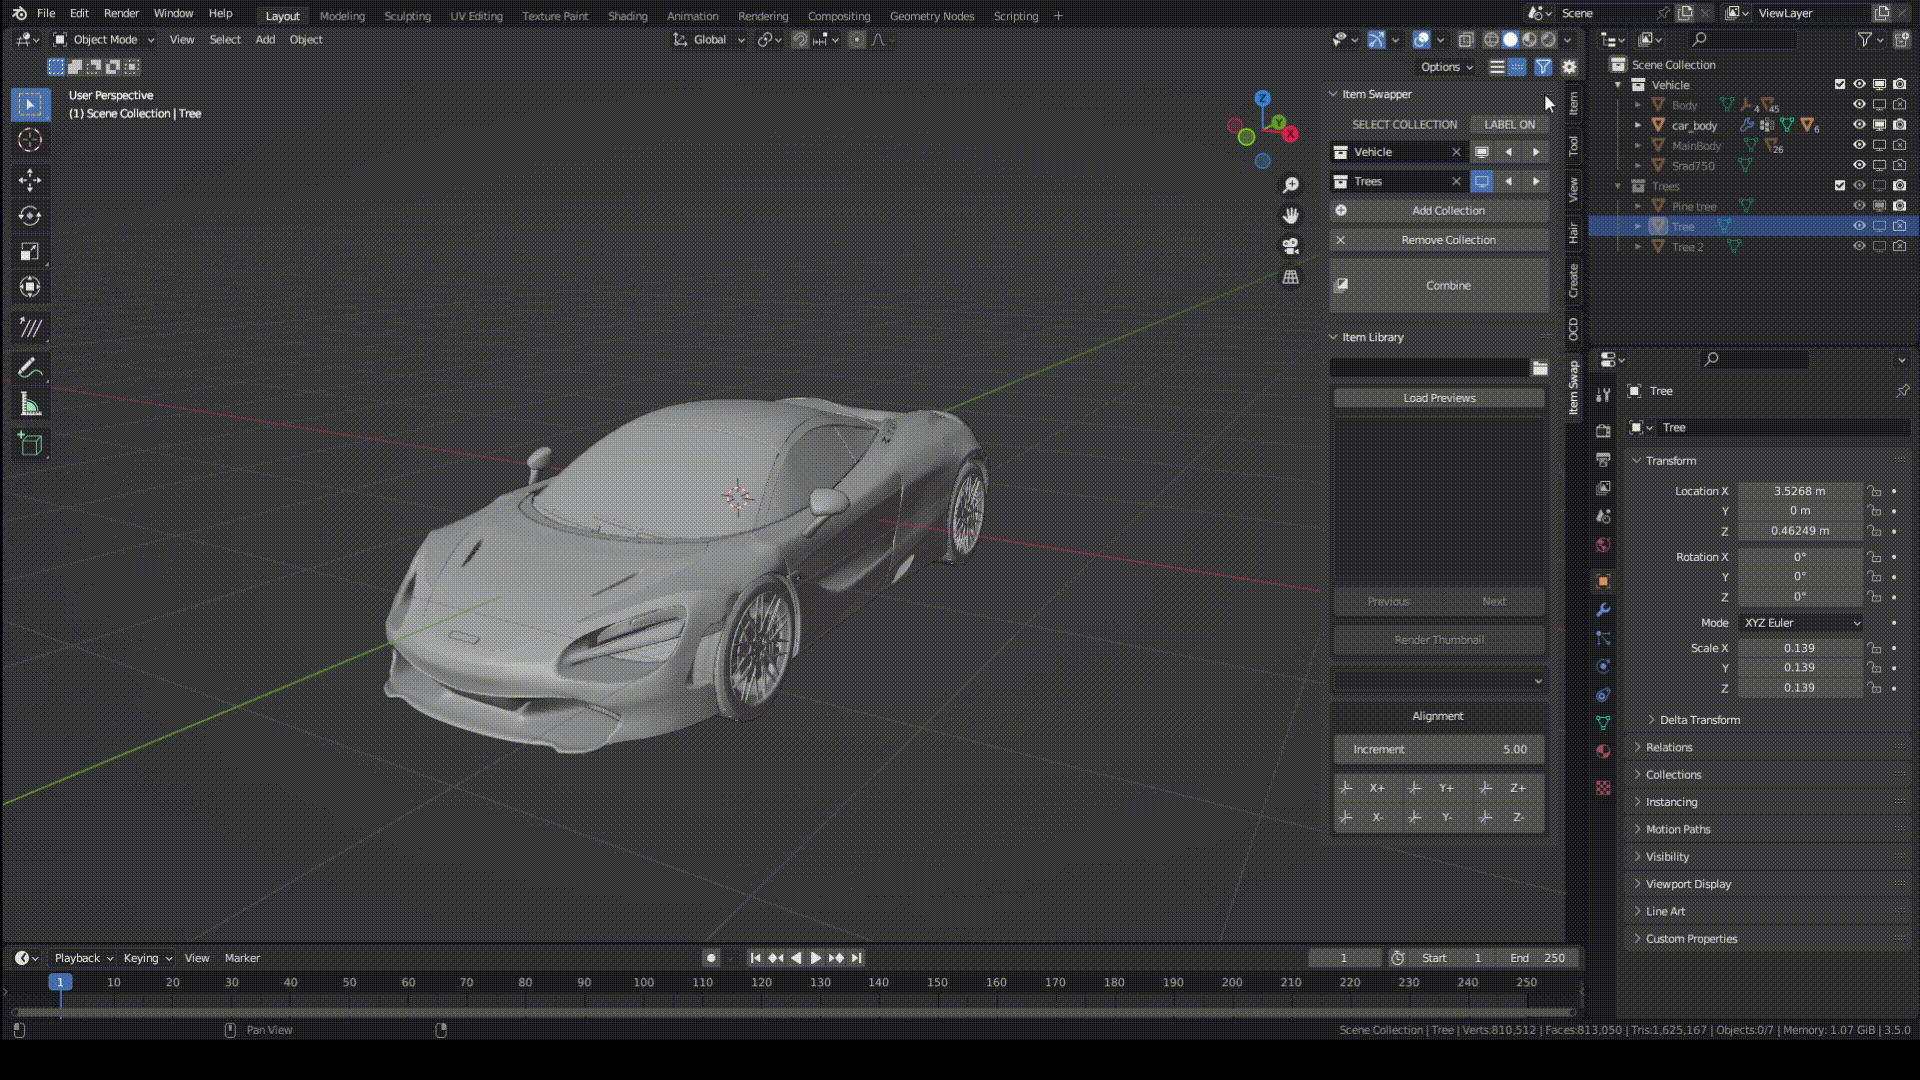Select the Rotate tool
1920x1080 pixels.
30,216
